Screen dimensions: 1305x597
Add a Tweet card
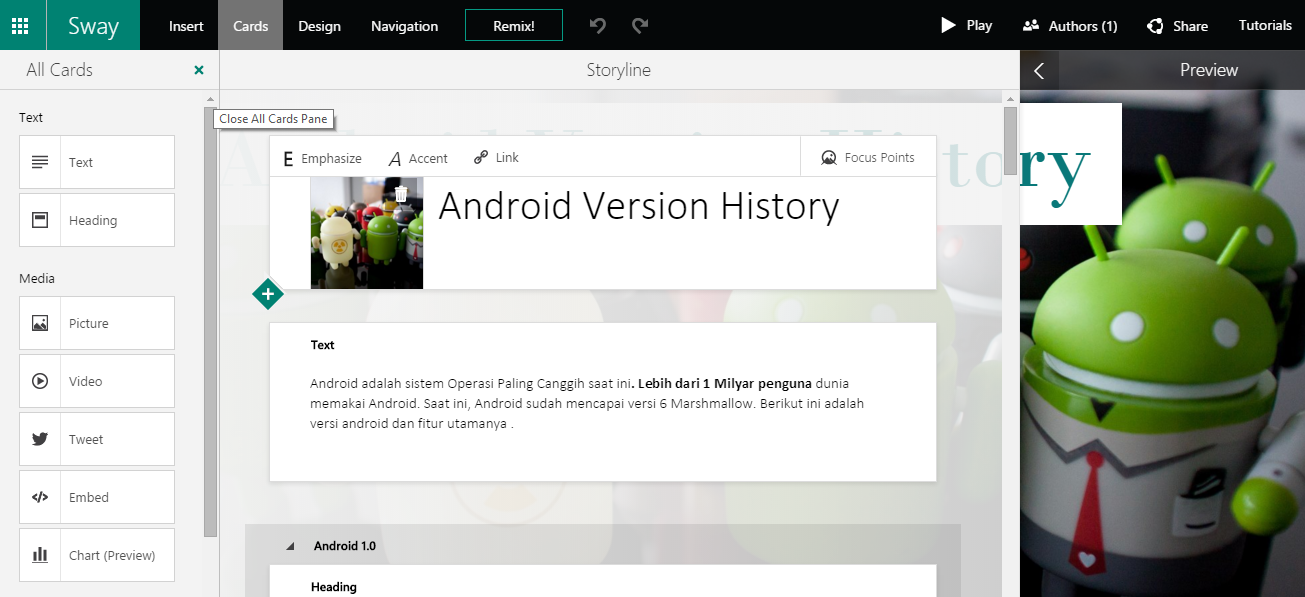(x=97, y=439)
